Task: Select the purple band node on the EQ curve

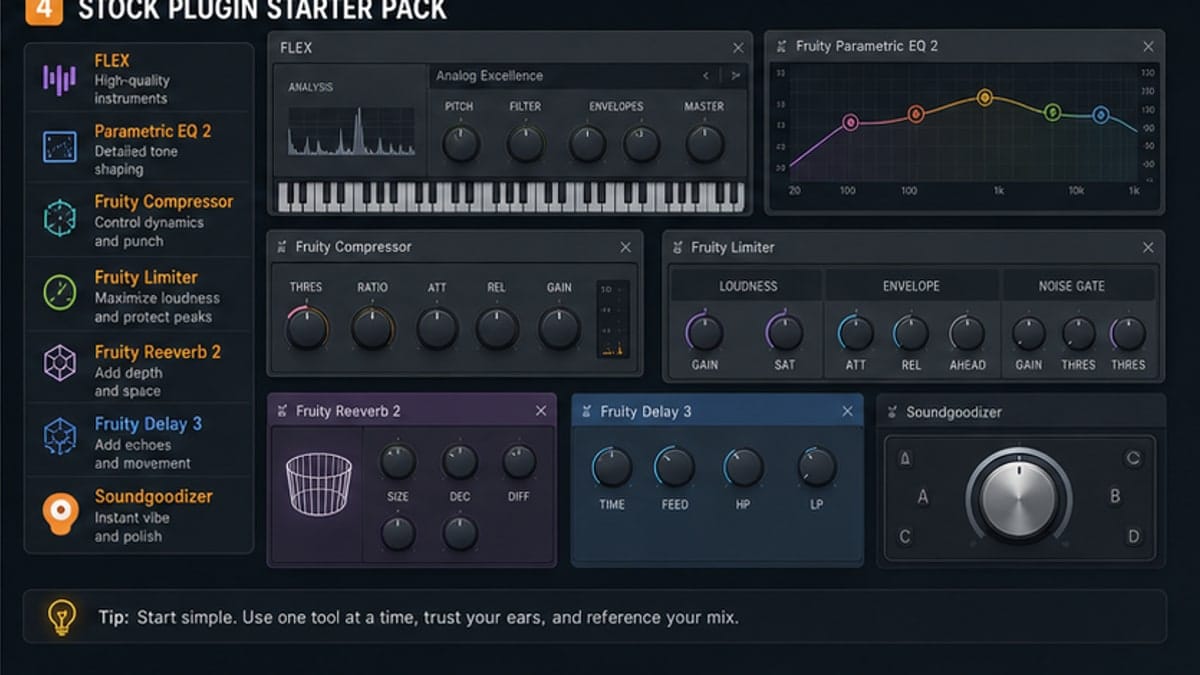Action: pos(851,123)
